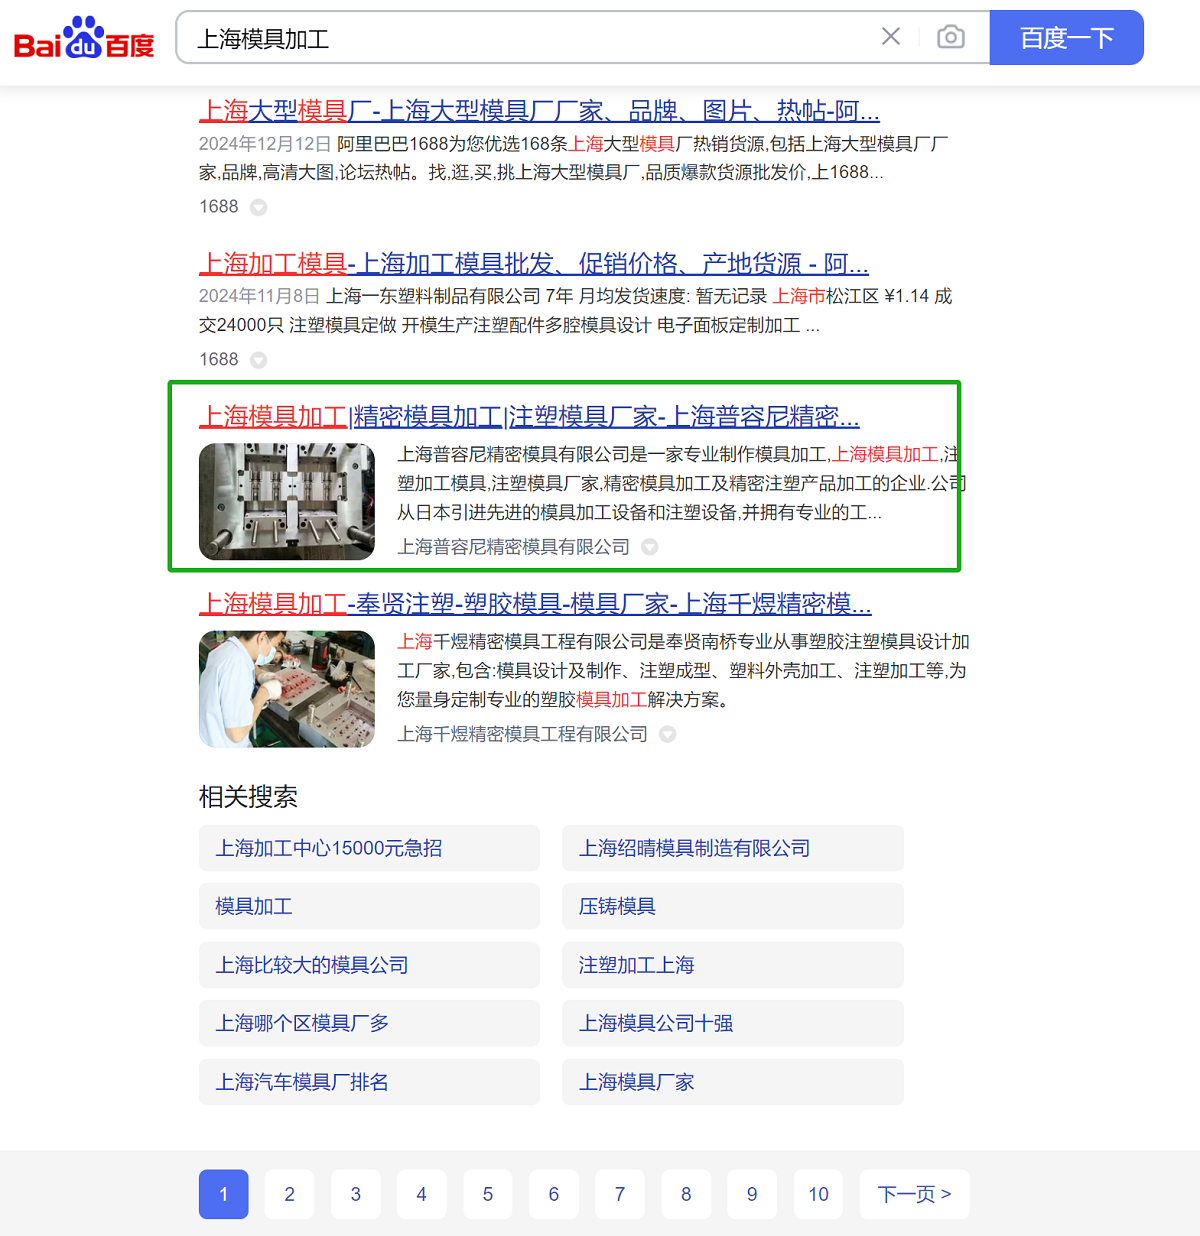Select related search 上海绍晴模具制造有限公司

click(733, 848)
